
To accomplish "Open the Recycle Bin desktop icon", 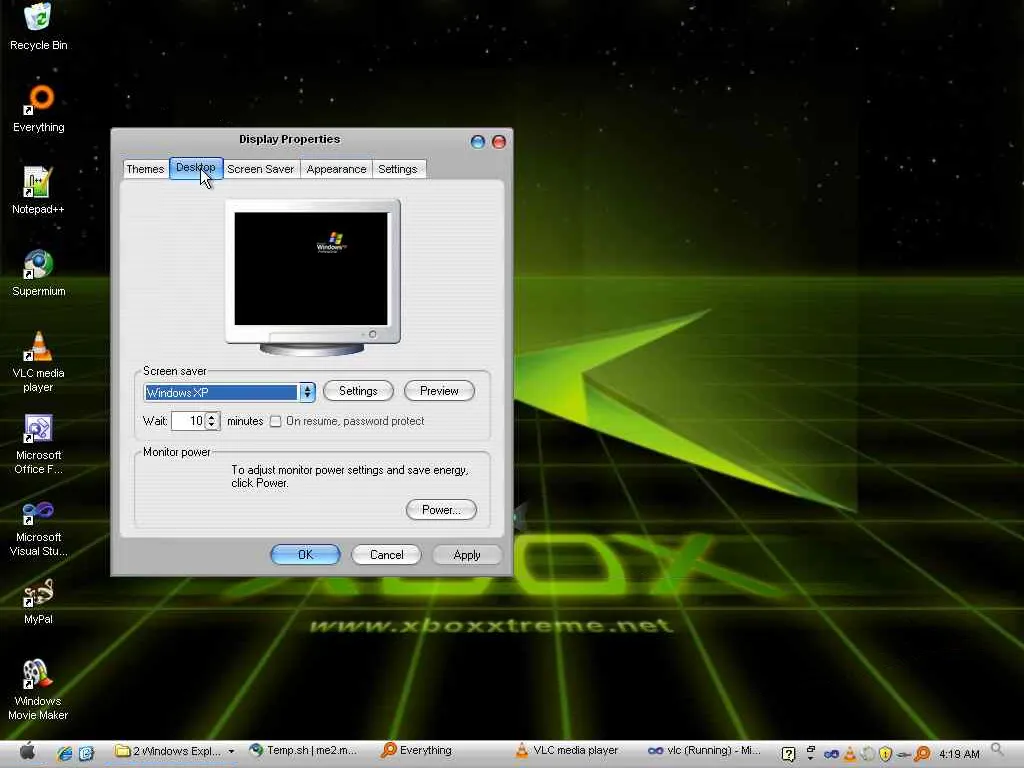I will point(38,26).
